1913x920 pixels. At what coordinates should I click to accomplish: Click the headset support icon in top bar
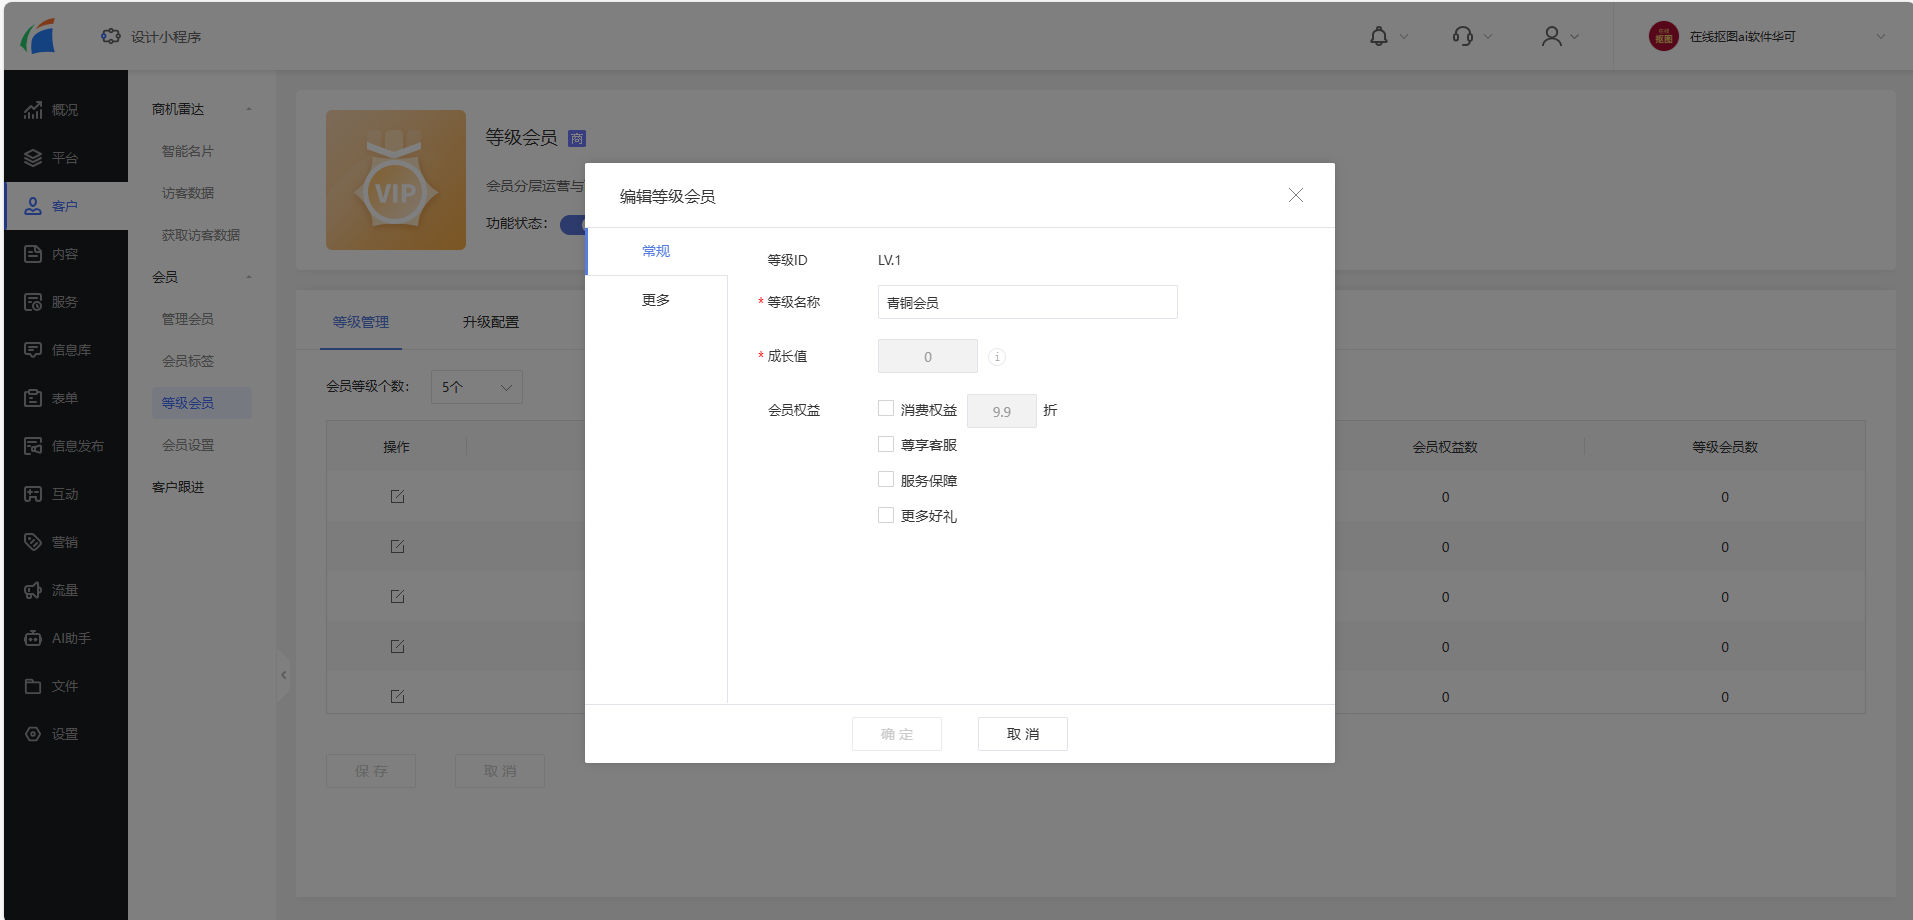1462,36
